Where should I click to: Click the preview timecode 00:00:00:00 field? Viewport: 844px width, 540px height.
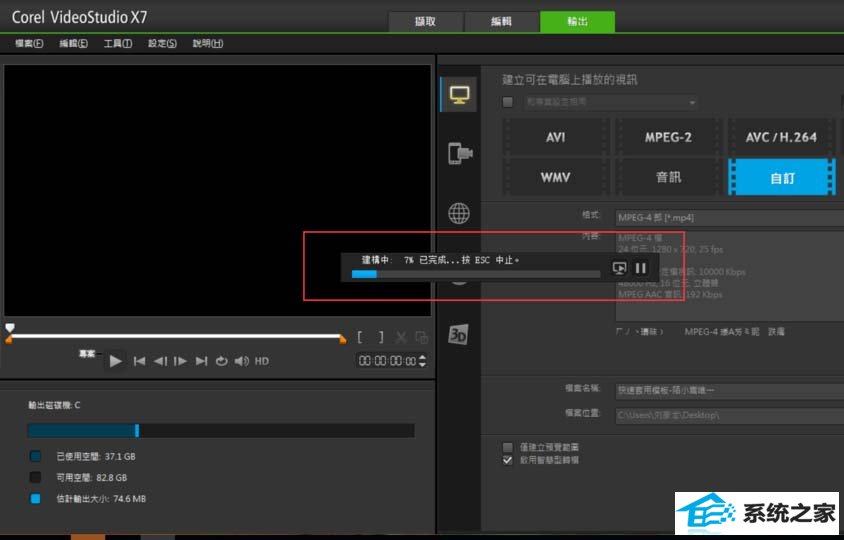pos(388,361)
